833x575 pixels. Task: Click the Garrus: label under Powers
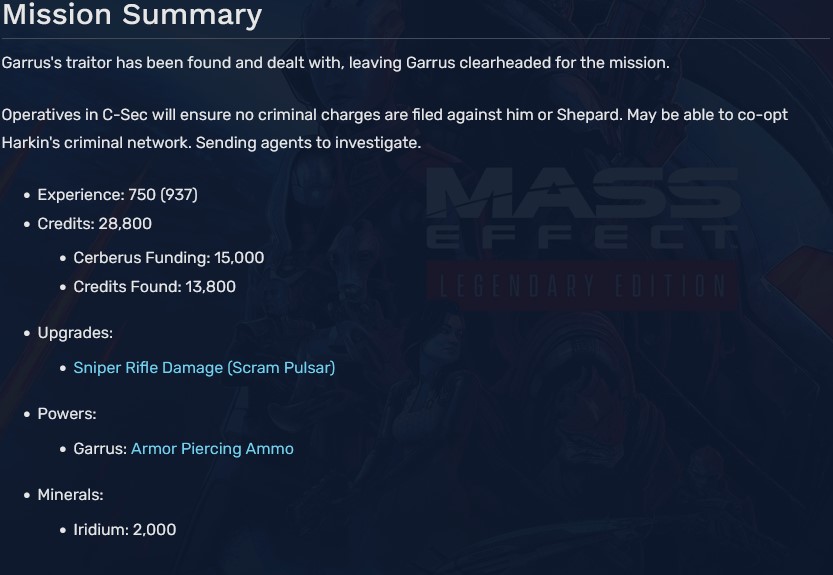[100, 448]
